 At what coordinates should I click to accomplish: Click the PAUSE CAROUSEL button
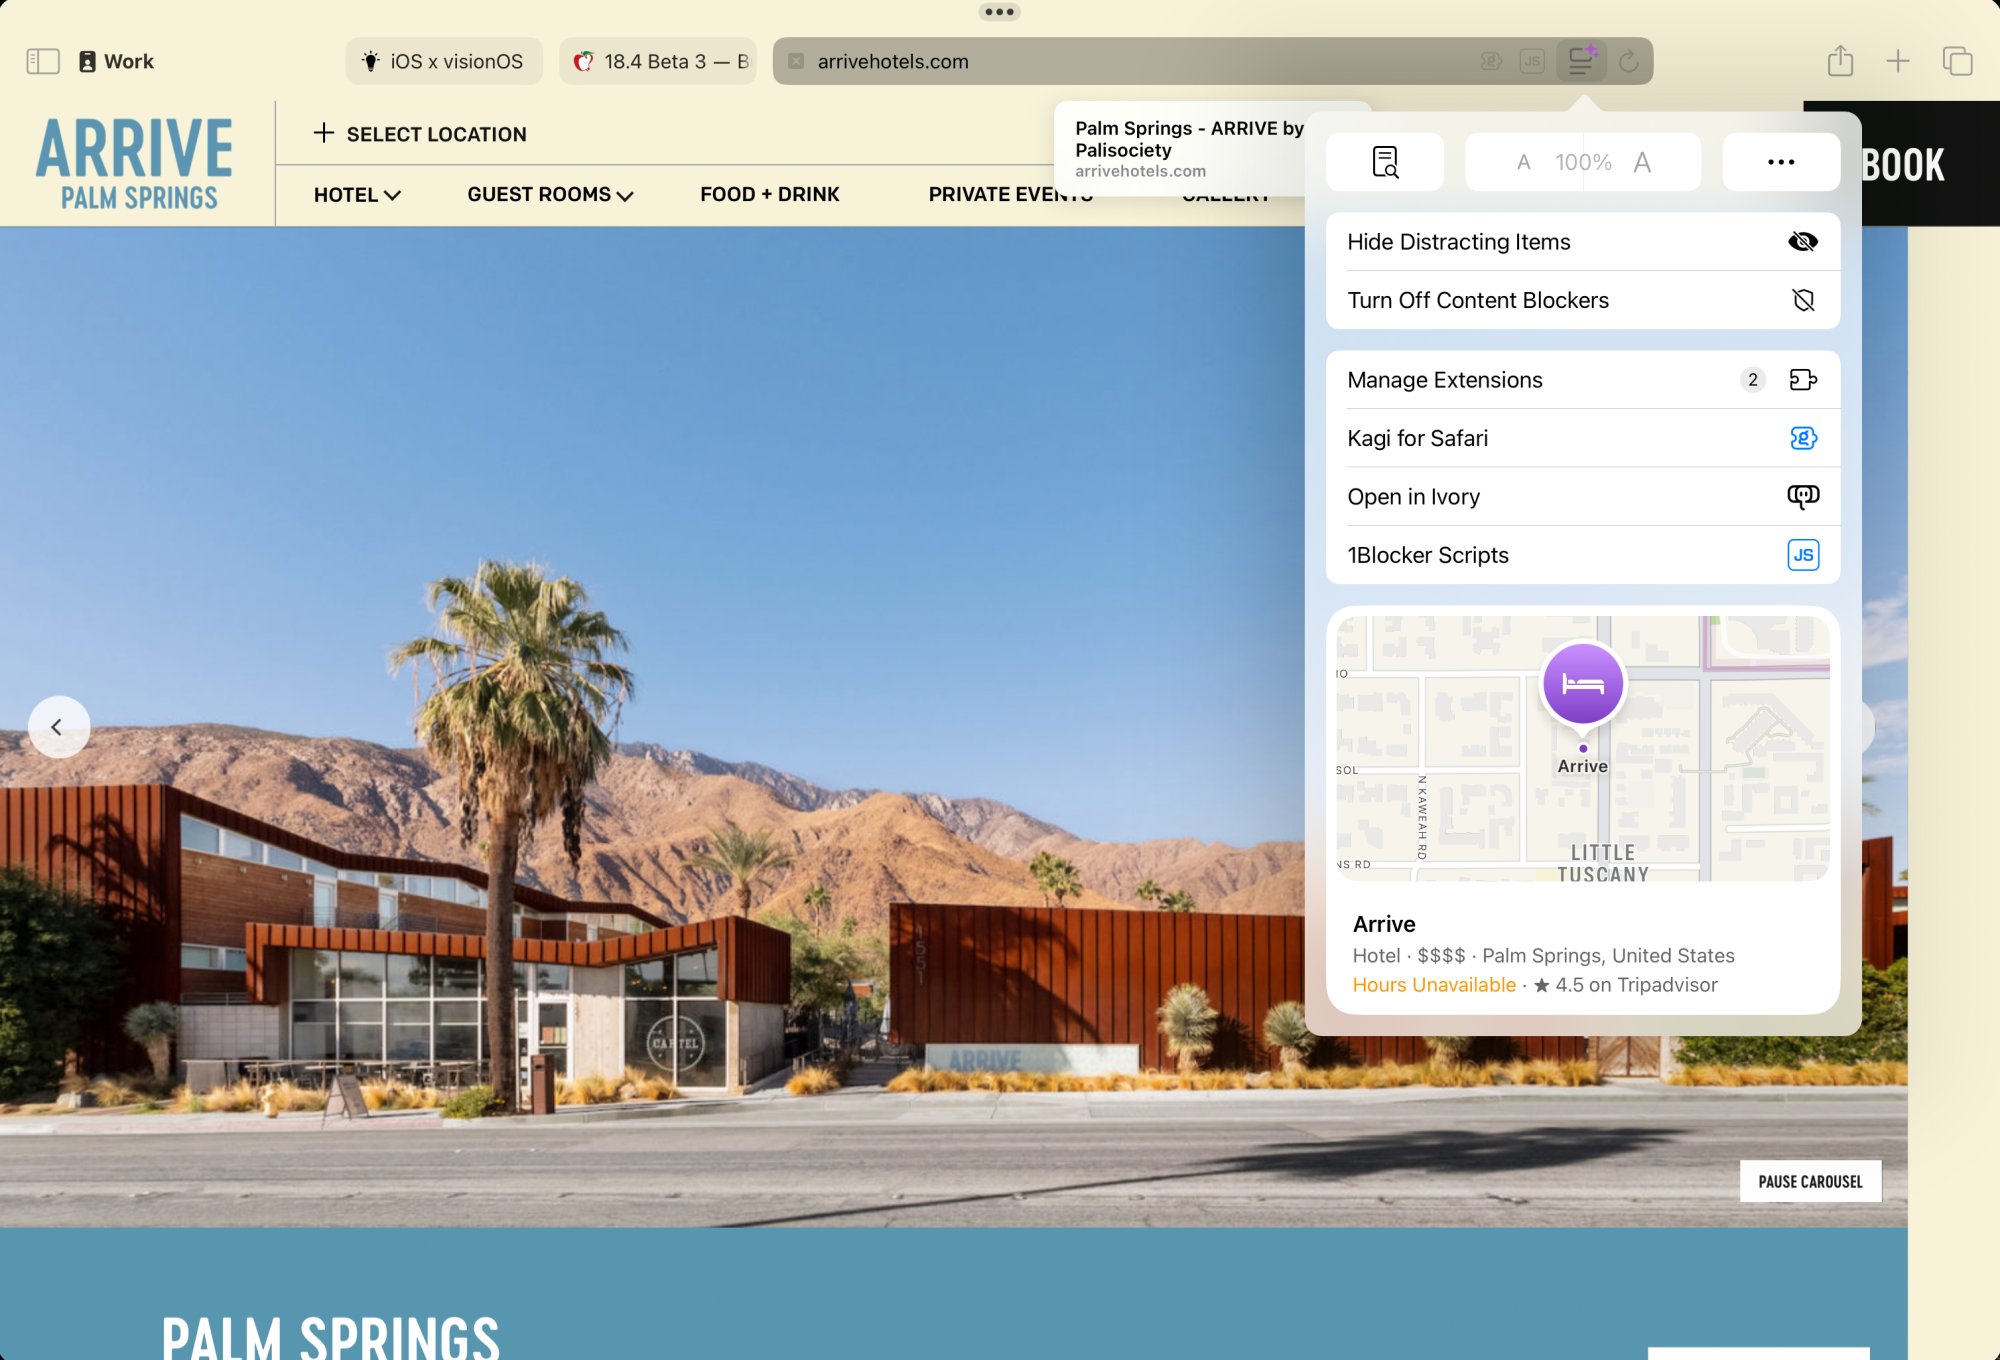[1810, 1181]
